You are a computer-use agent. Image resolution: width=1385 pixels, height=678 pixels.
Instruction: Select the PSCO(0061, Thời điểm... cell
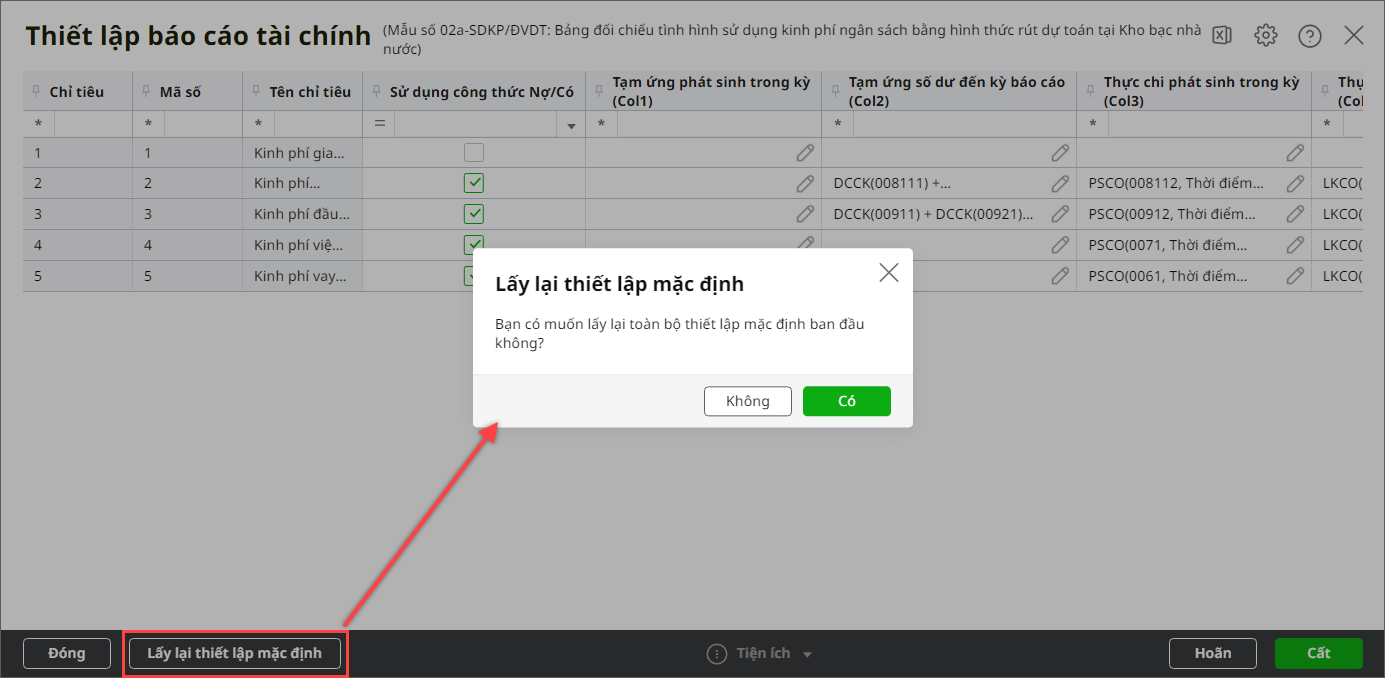tap(1194, 275)
